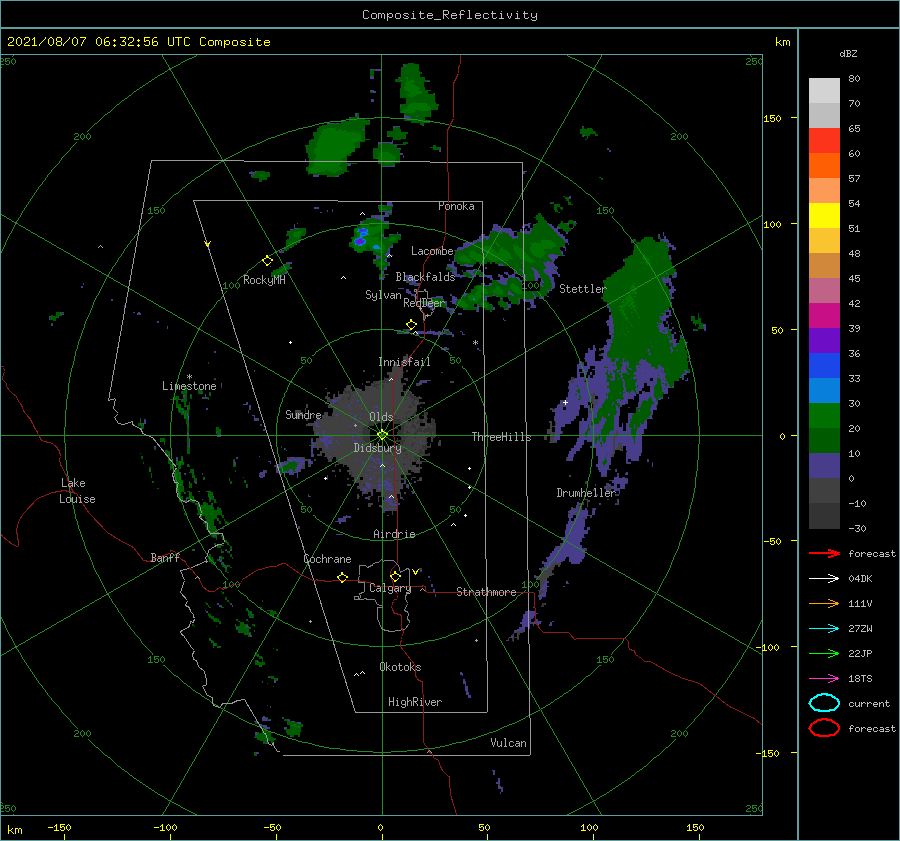Click the yellow diamond marker near RockyMH

(267, 261)
